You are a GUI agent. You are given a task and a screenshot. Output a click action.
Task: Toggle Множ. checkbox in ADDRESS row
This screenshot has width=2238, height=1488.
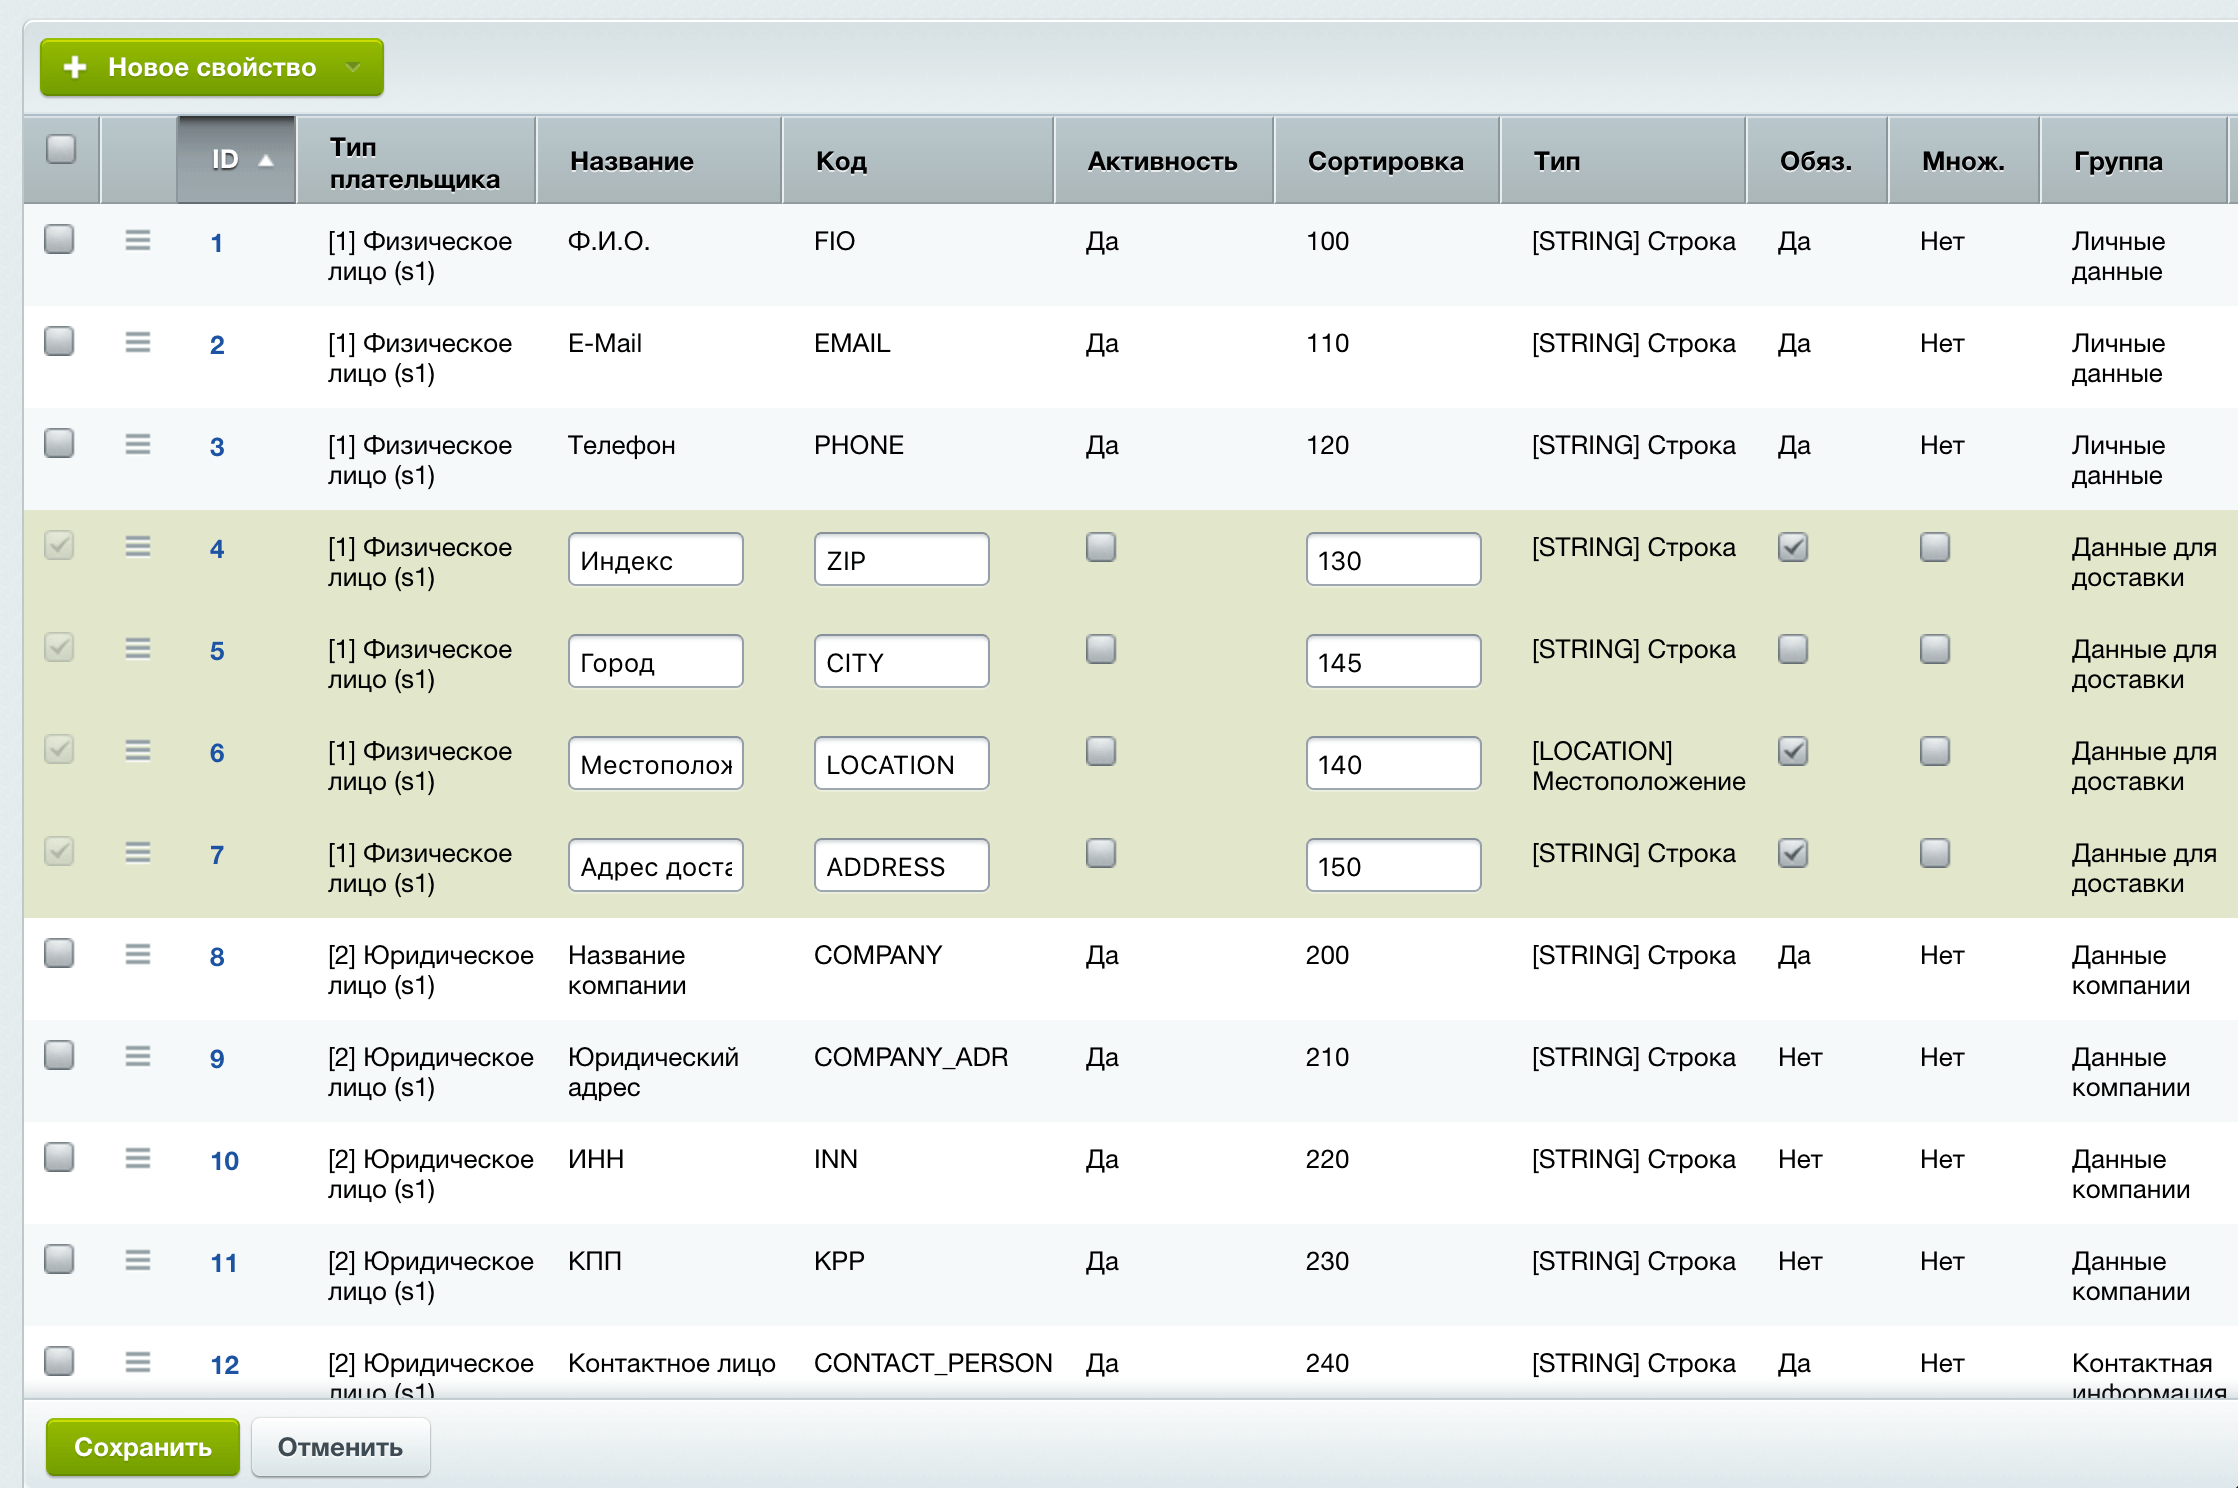click(1935, 853)
